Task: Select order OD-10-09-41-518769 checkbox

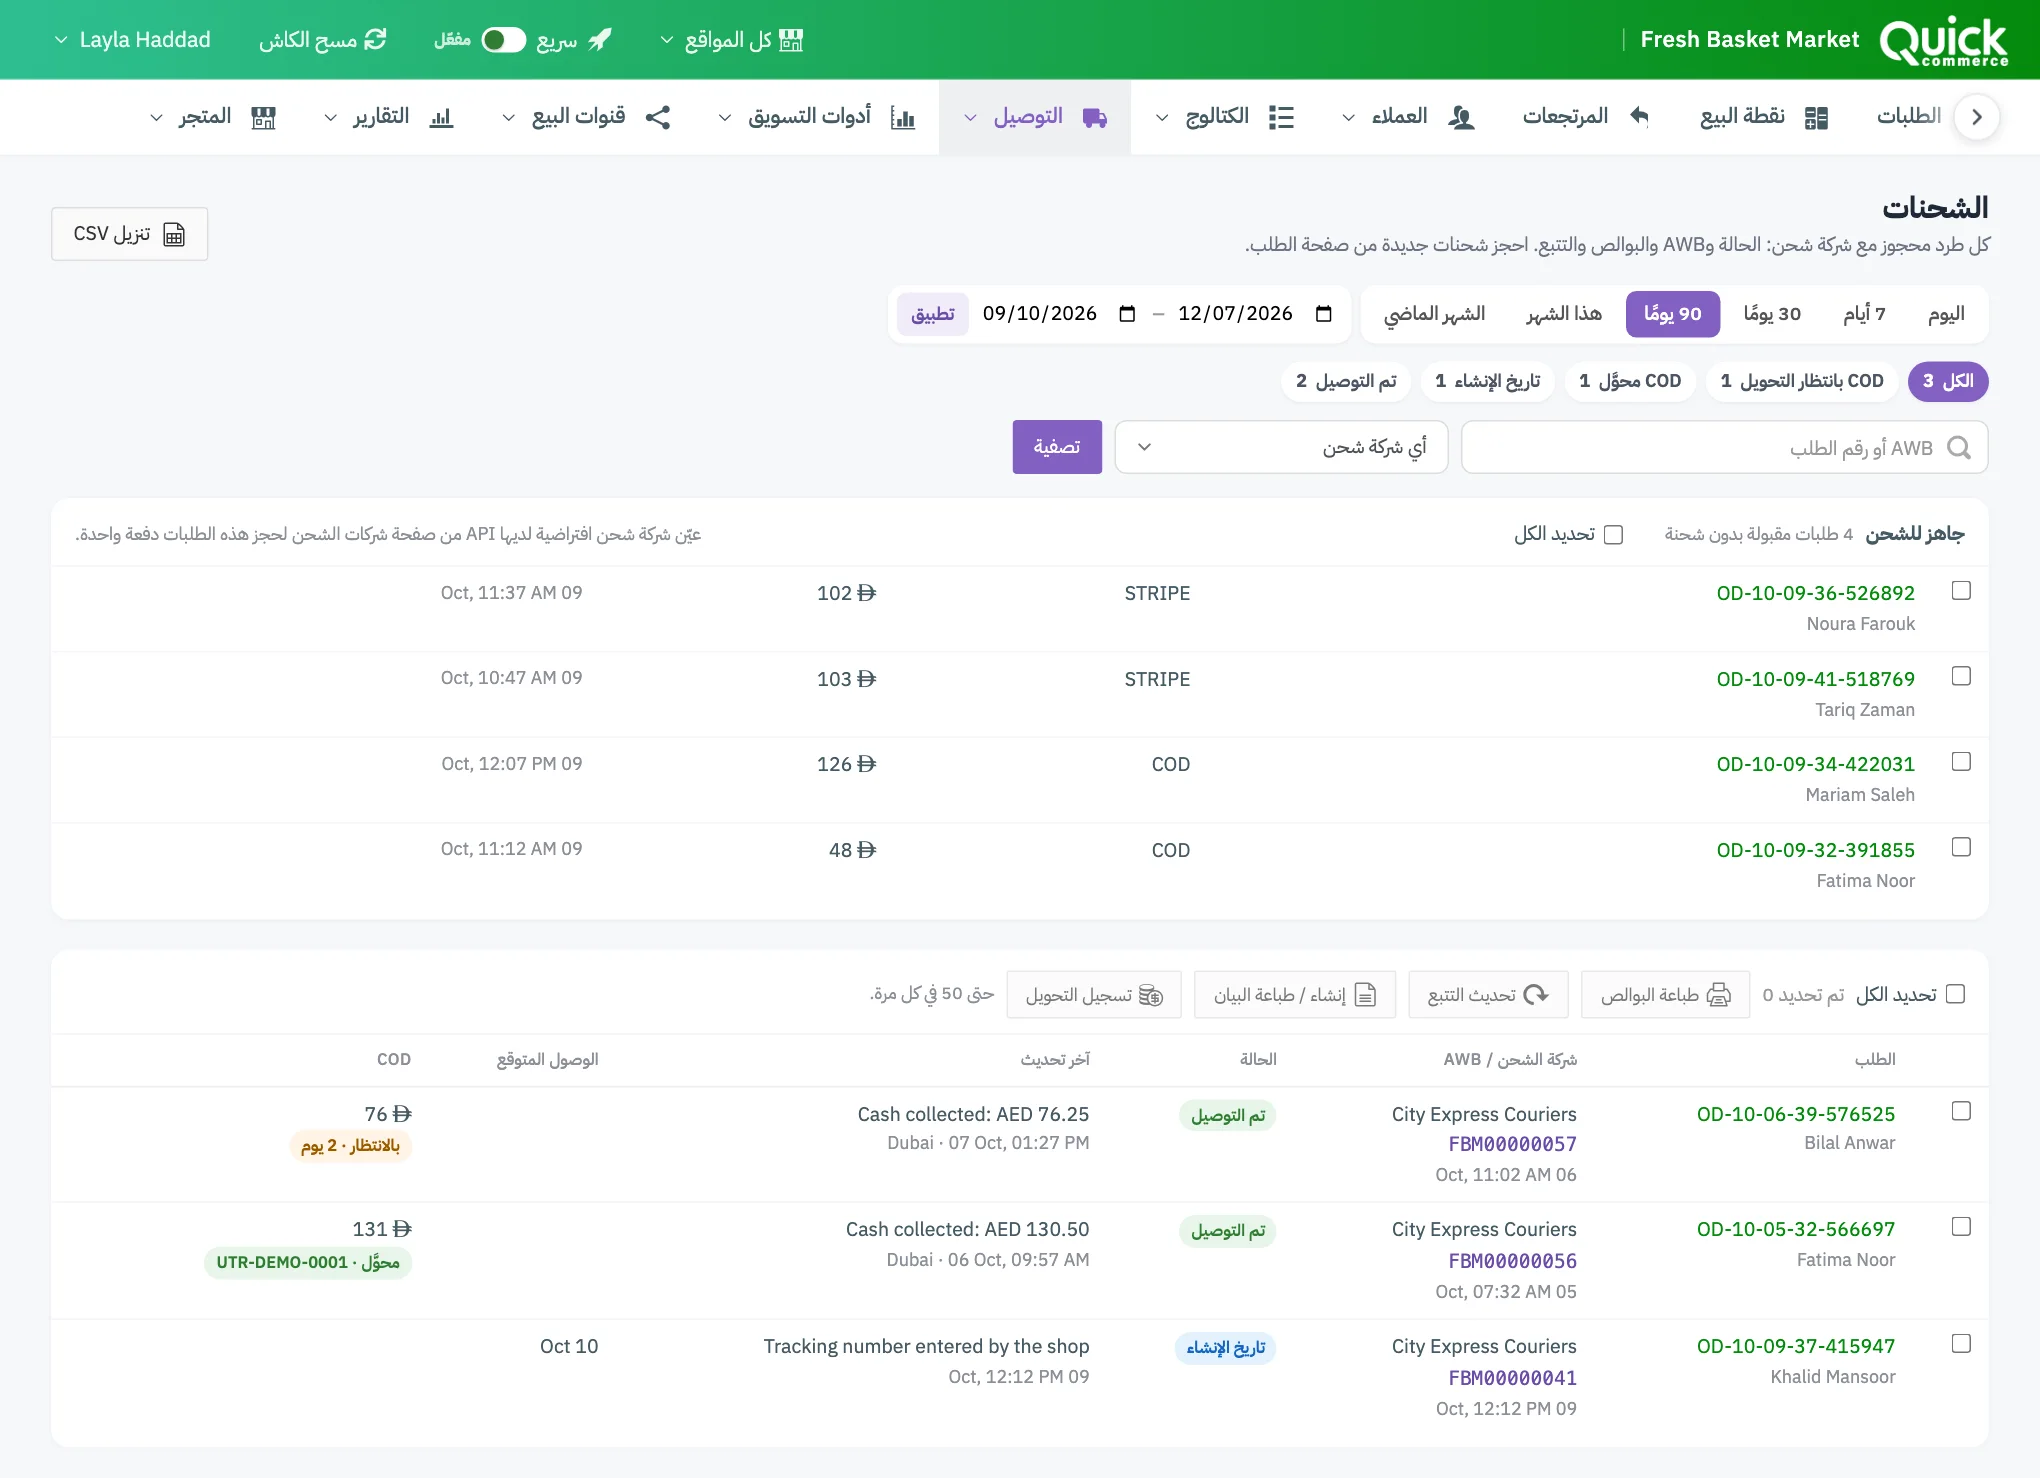Action: pos(1961,676)
